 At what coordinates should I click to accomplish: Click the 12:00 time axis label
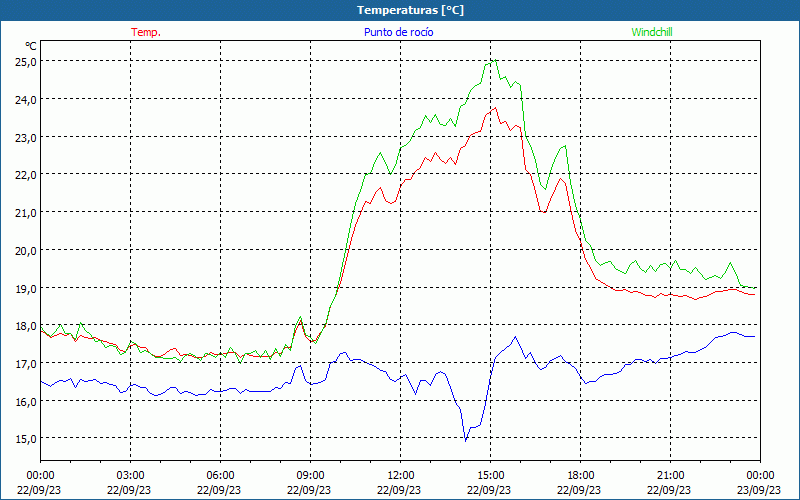401,475
